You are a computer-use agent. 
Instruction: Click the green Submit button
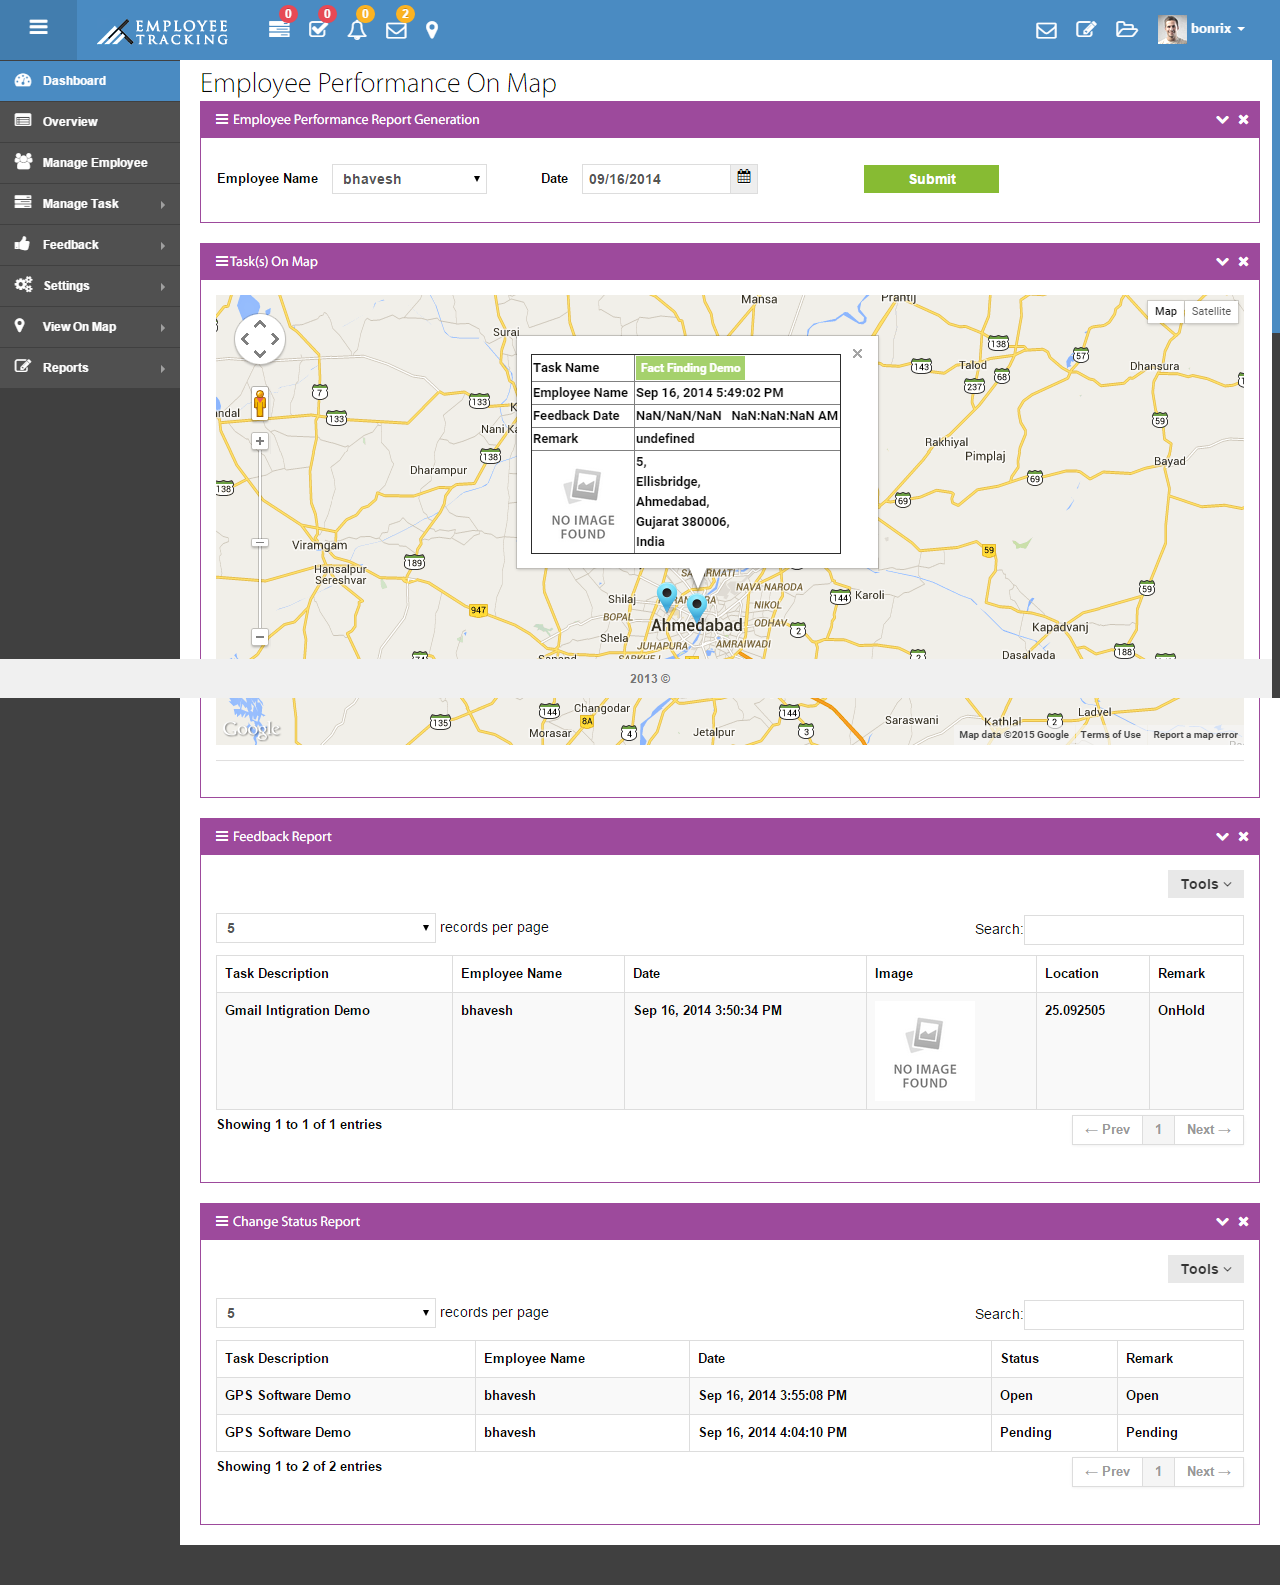tap(931, 179)
